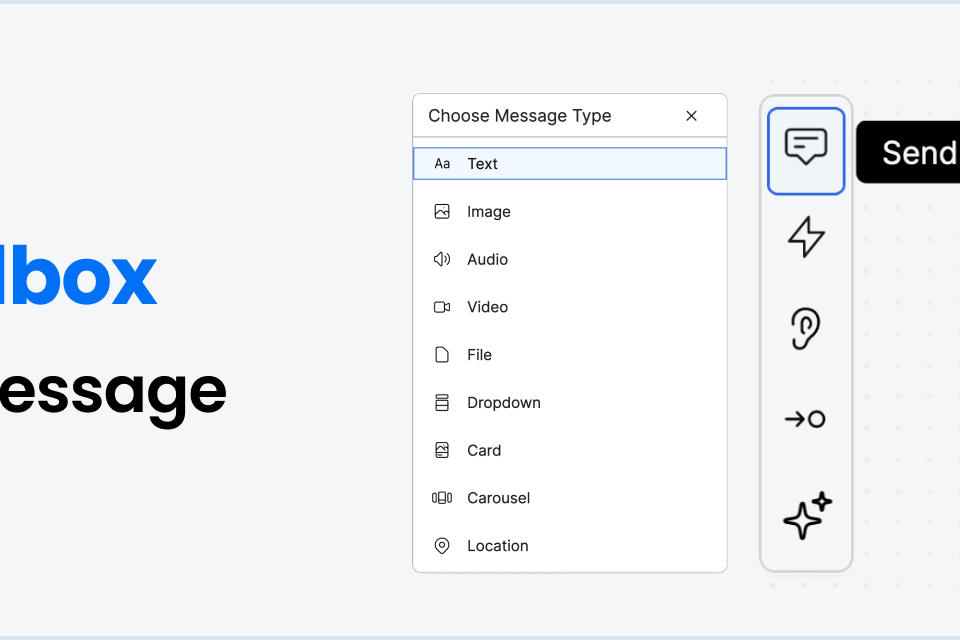The width and height of the screenshot is (960, 640).
Task: Click the jump-to-node arrow icon
Action: (x=806, y=418)
